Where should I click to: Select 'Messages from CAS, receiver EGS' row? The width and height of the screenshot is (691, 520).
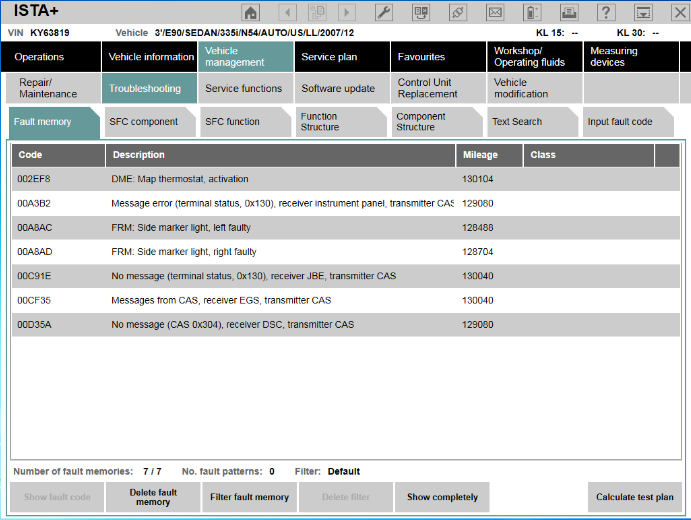(346, 300)
